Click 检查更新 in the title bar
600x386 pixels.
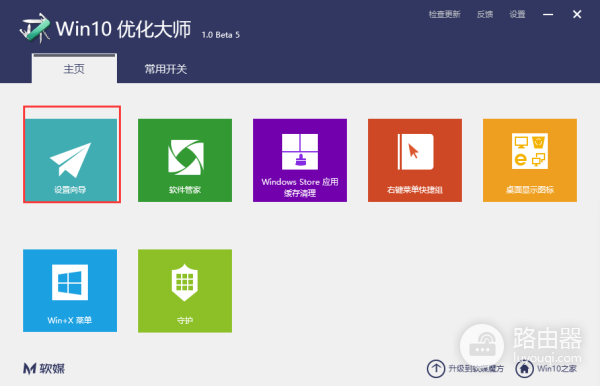(x=444, y=15)
